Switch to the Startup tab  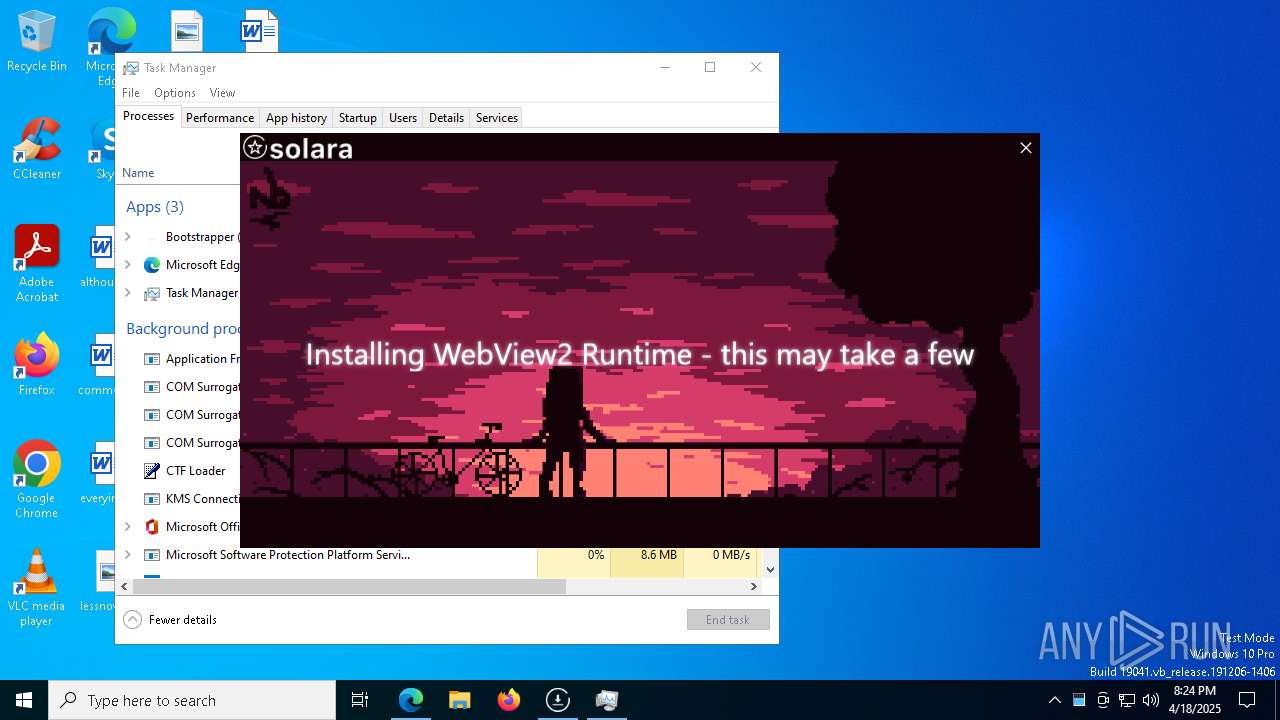357,118
